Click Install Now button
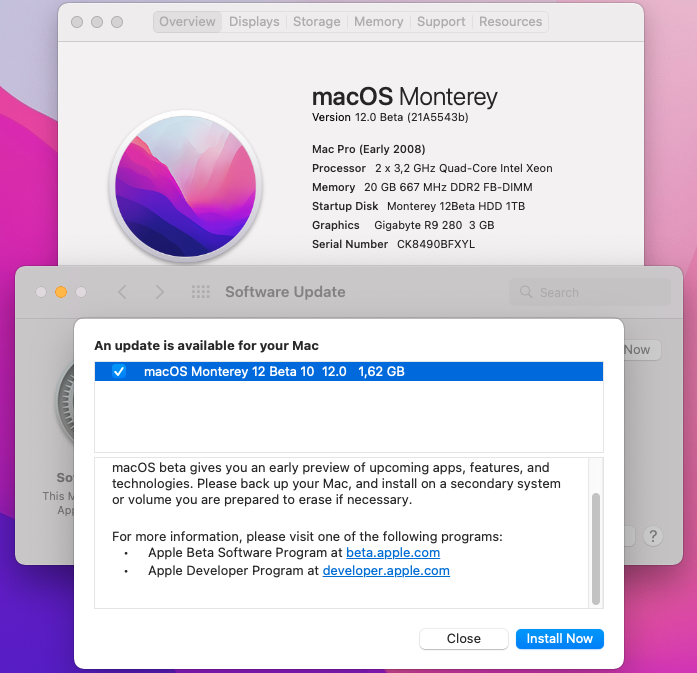 click(x=560, y=638)
